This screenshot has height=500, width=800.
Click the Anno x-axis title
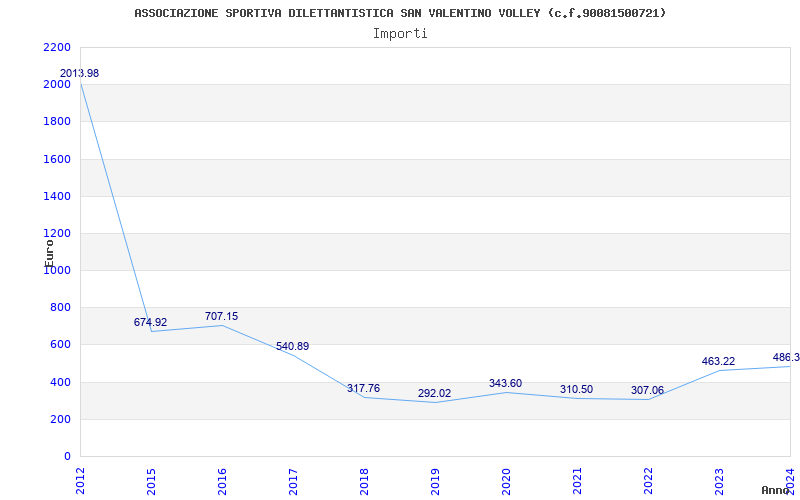coord(776,490)
